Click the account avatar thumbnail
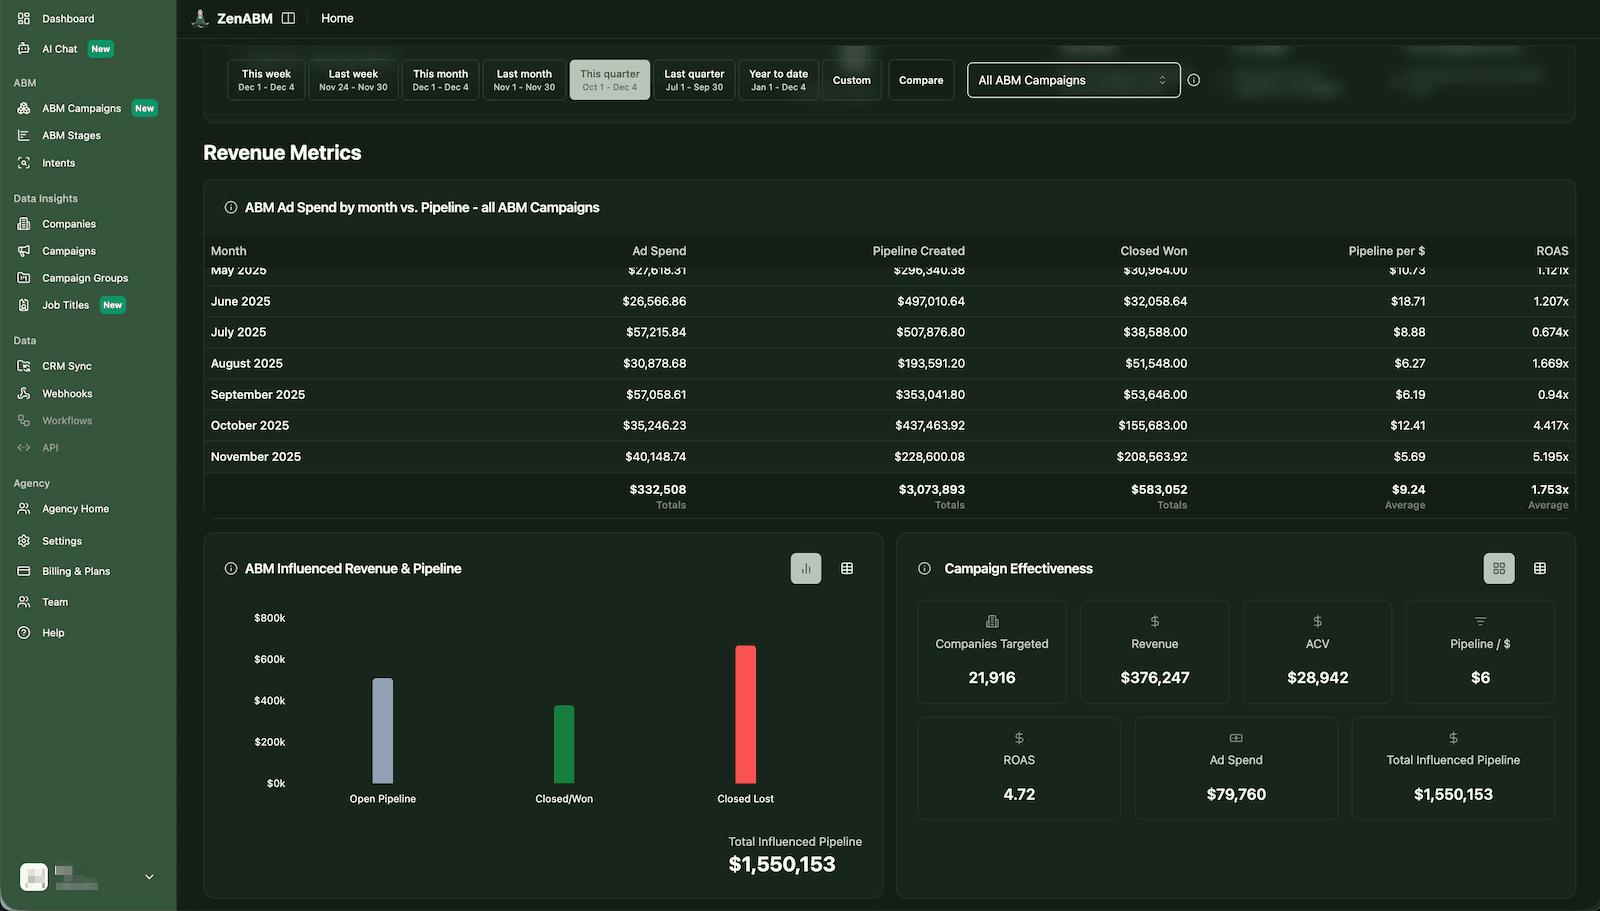The height and width of the screenshot is (911, 1600). pyautogui.click(x=33, y=876)
